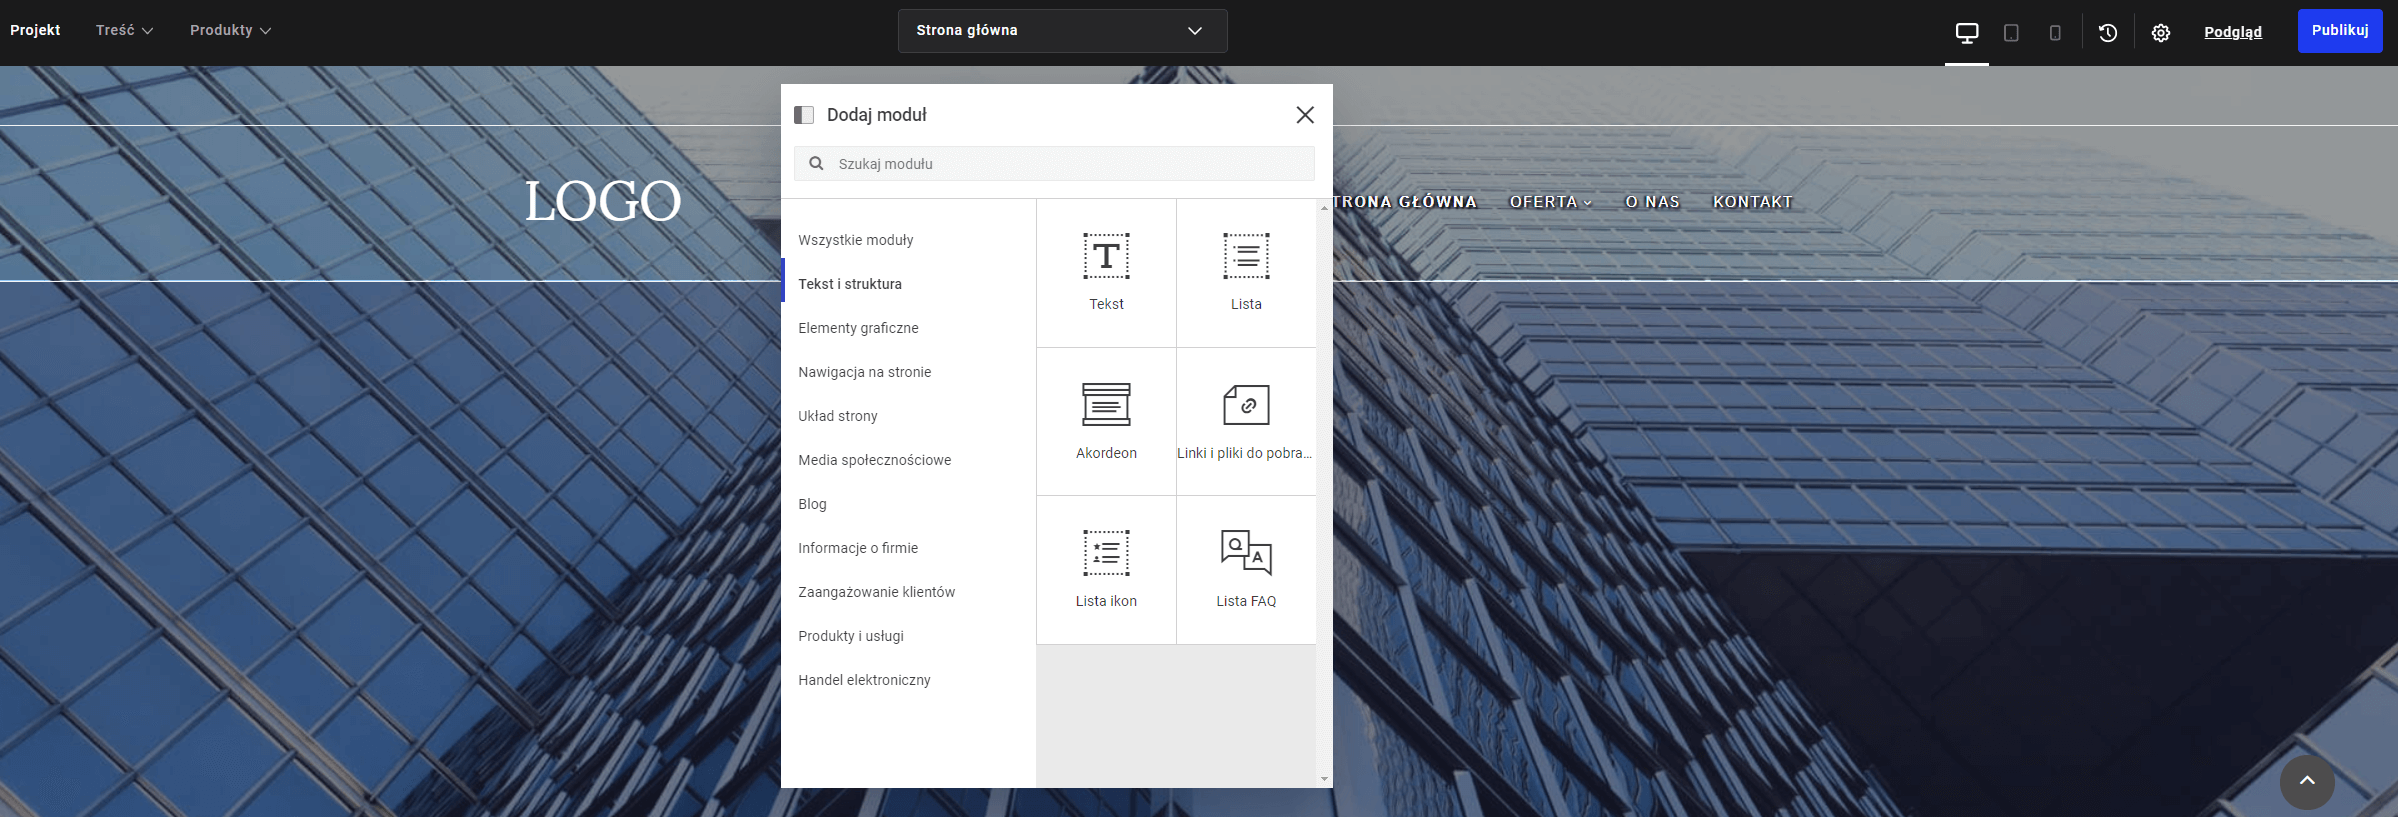Click the panel layout icon beside Dodaj moduł
Viewport: 2398px width, 817px height.
pyautogui.click(x=804, y=115)
